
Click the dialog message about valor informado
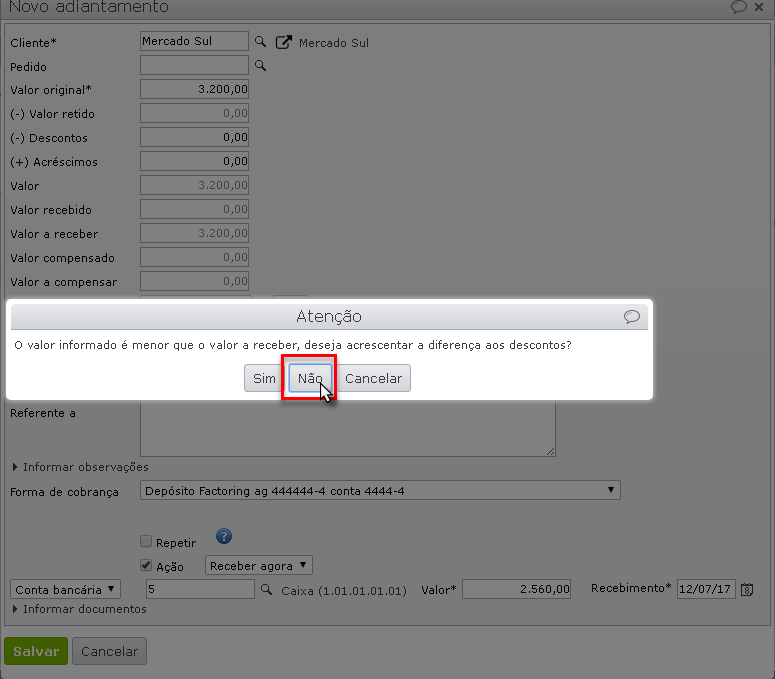[x=293, y=345]
